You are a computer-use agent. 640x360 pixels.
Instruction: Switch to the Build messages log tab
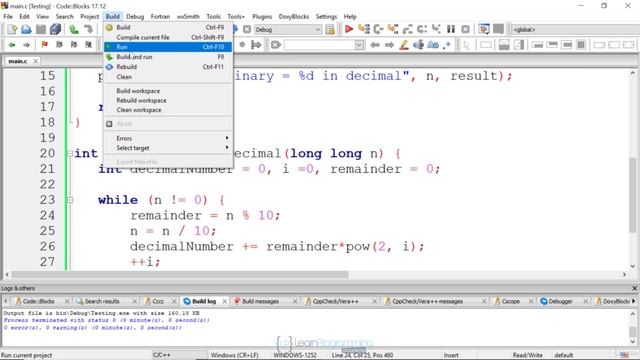pyautogui.click(x=260, y=301)
